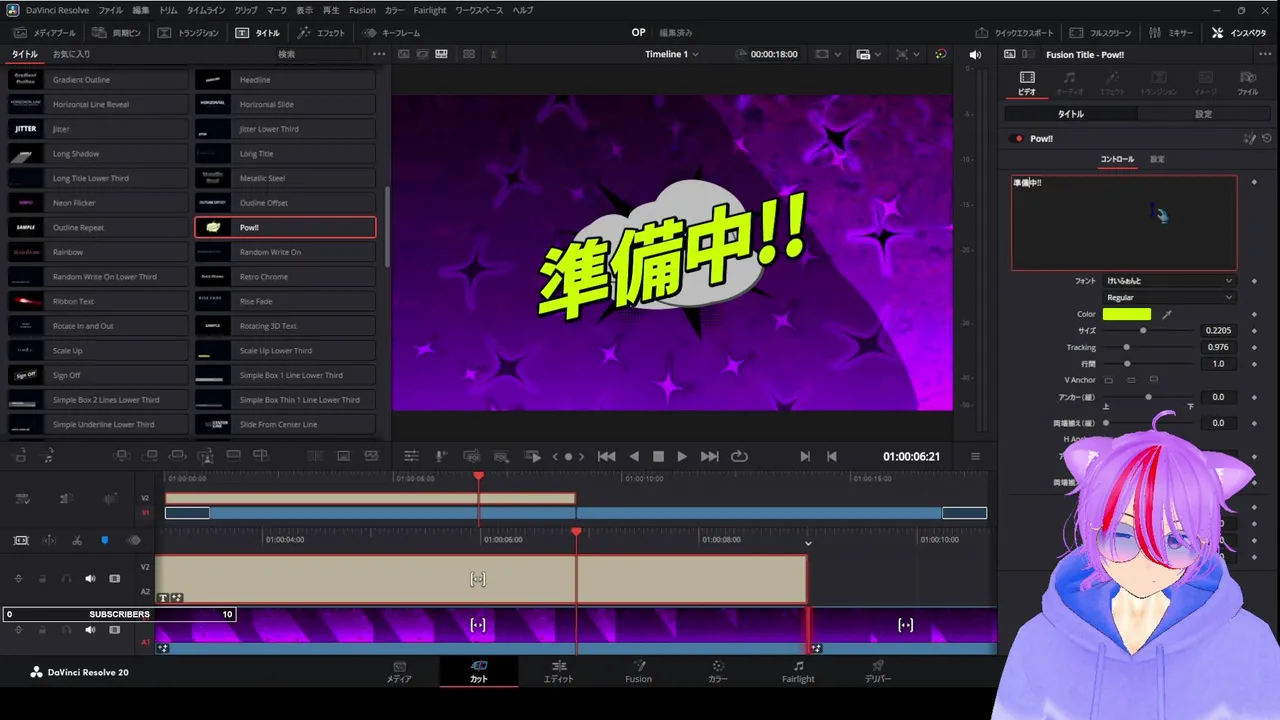Select the Pow!! title thumbnail

pos(213,227)
